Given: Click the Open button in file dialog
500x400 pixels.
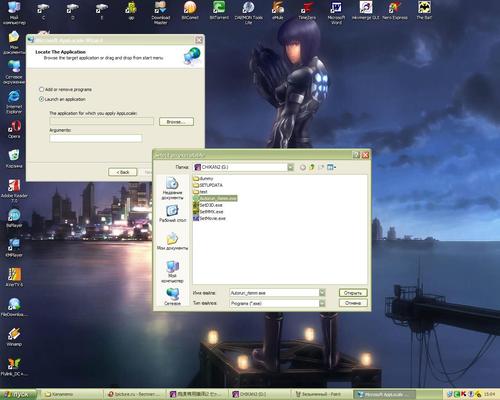Looking at the screenshot, I should click(353, 293).
